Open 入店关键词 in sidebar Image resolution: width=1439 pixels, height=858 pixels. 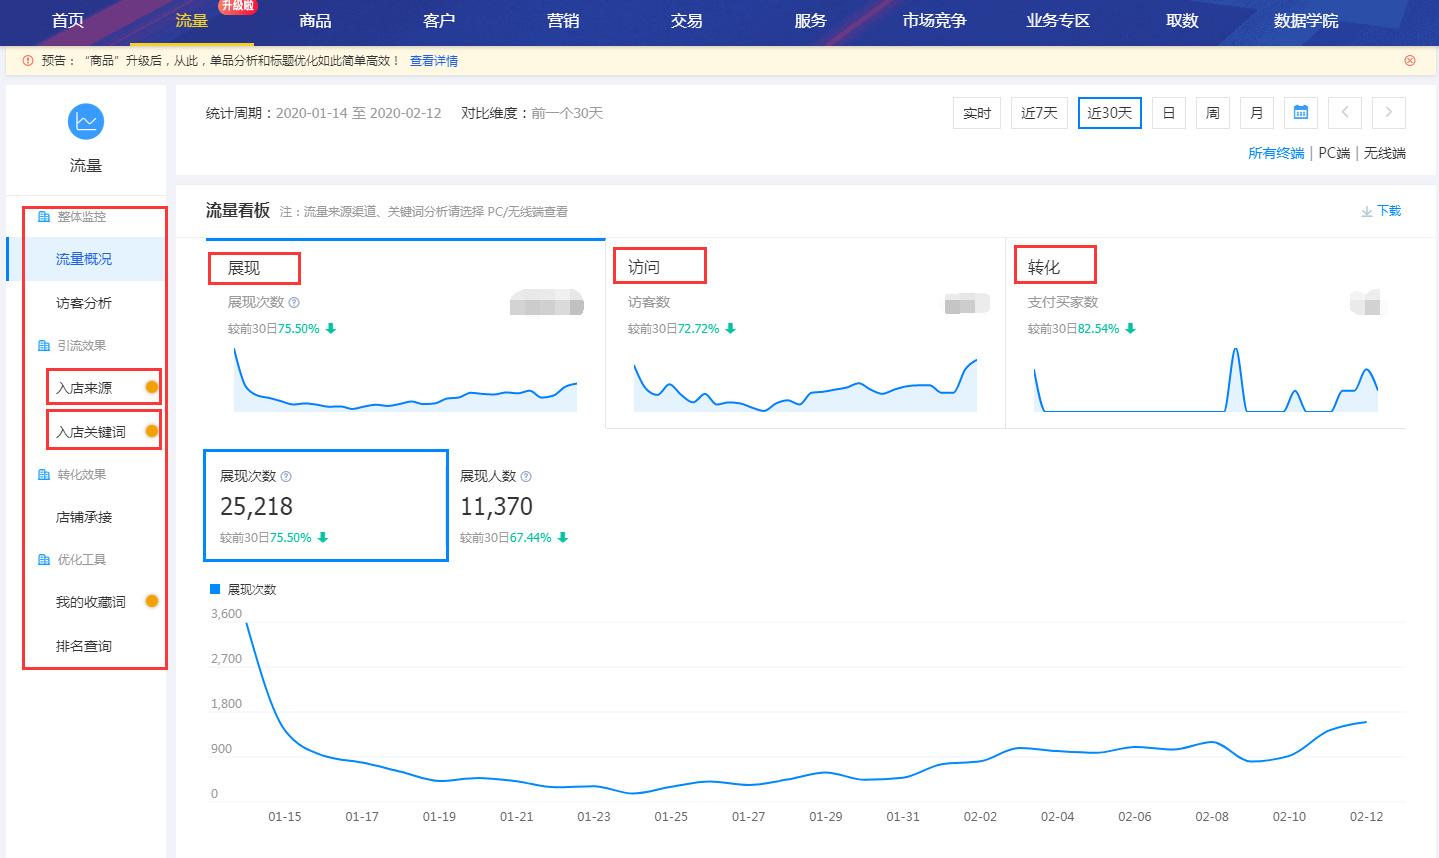[x=91, y=432]
